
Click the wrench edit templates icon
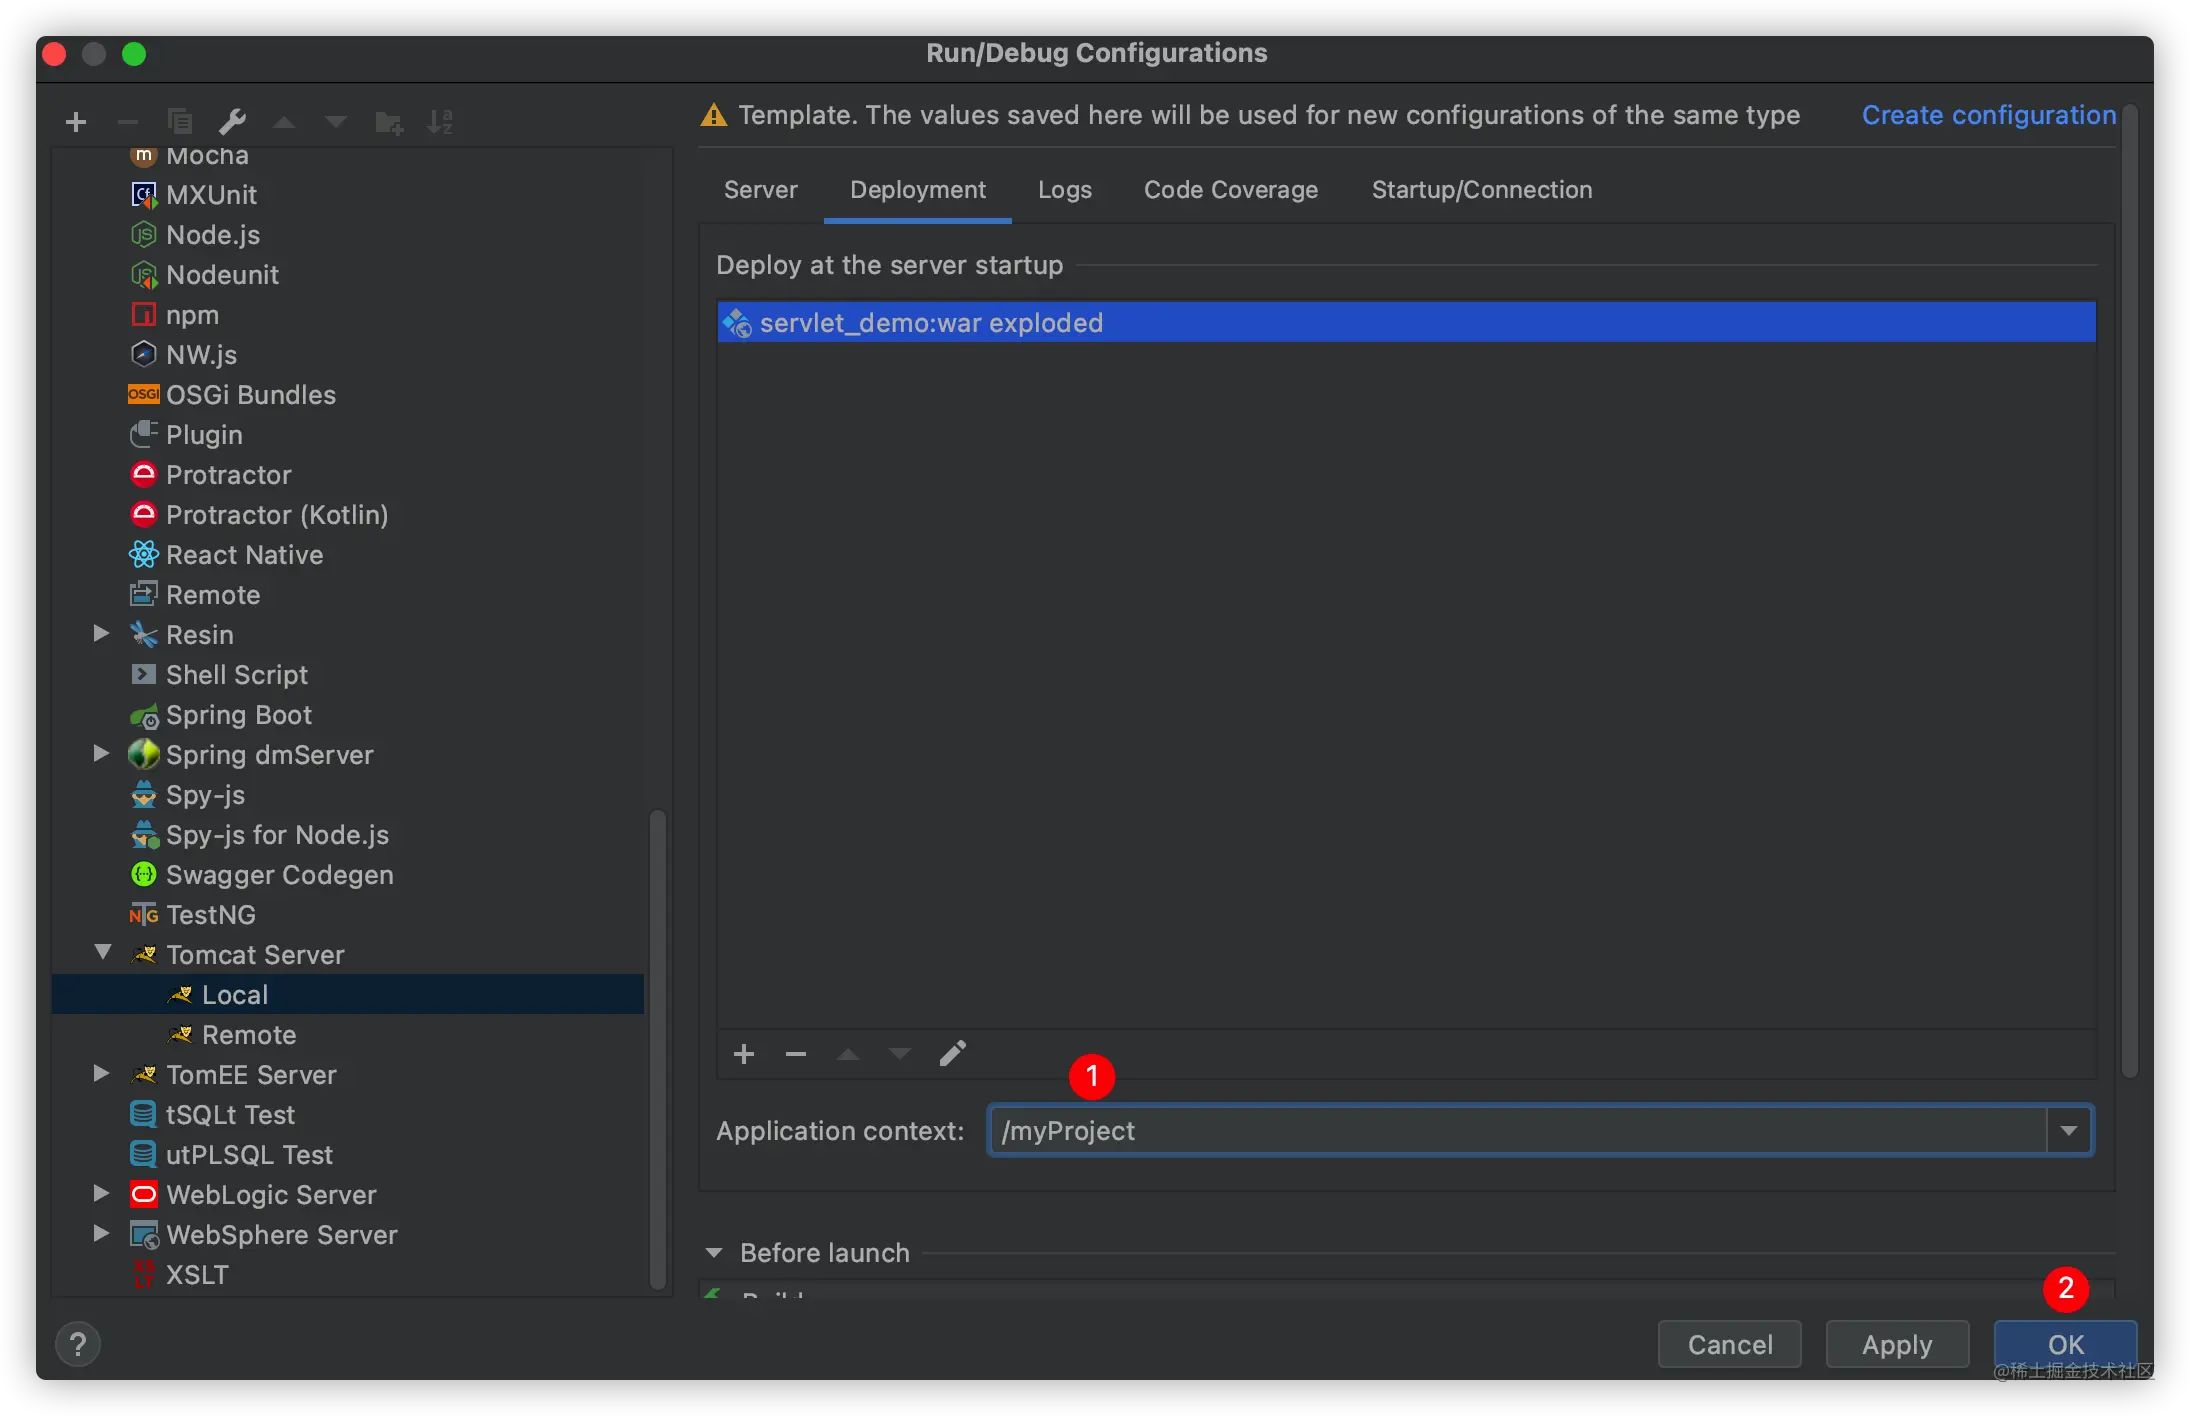pos(232,122)
